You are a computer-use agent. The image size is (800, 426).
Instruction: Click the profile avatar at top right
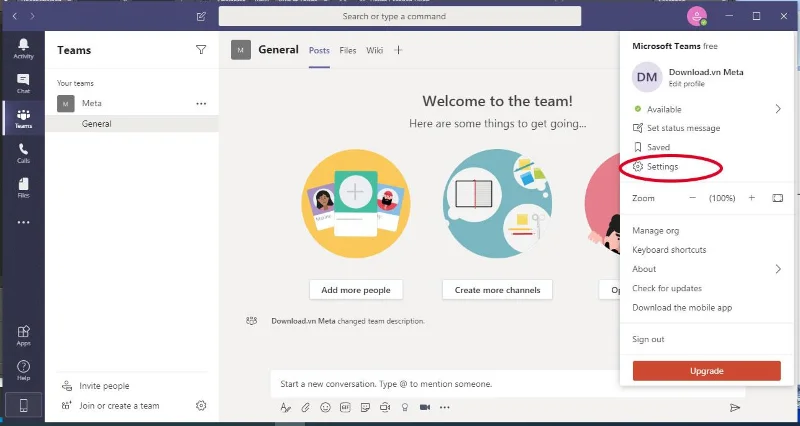tap(696, 16)
